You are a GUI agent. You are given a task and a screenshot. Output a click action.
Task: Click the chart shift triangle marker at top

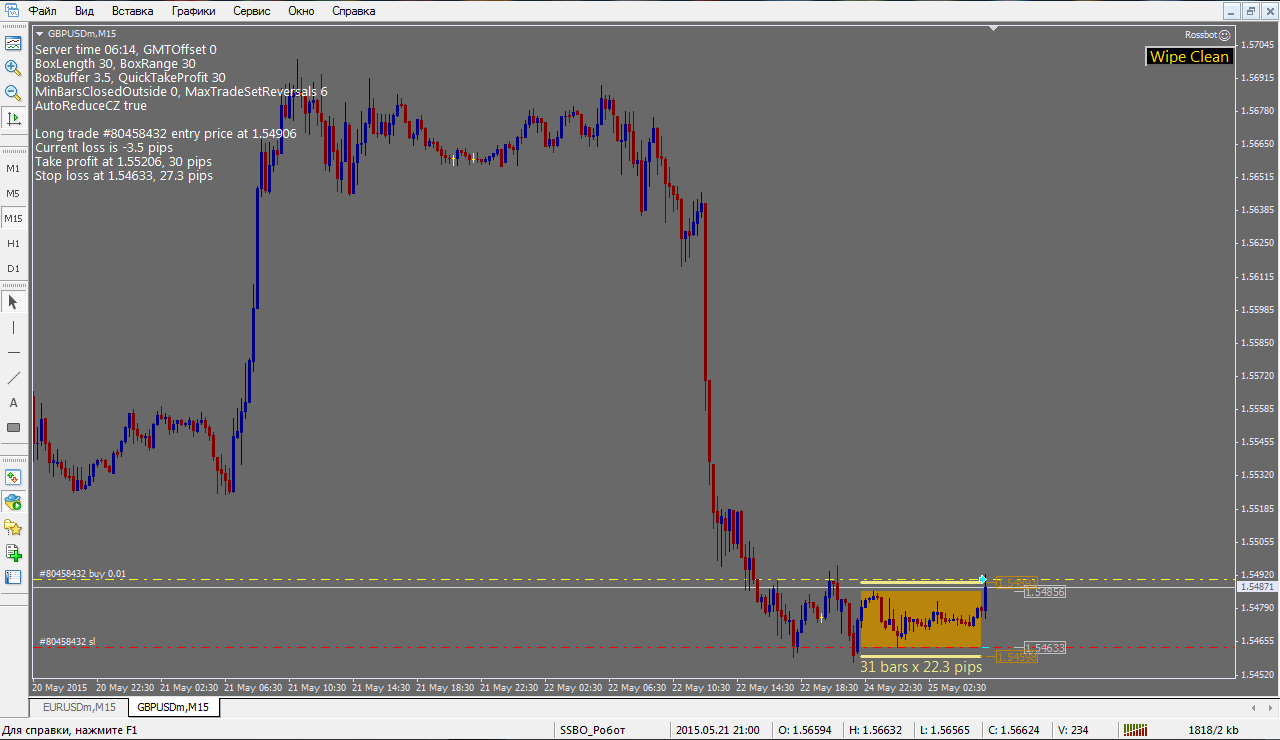pos(993,29)
